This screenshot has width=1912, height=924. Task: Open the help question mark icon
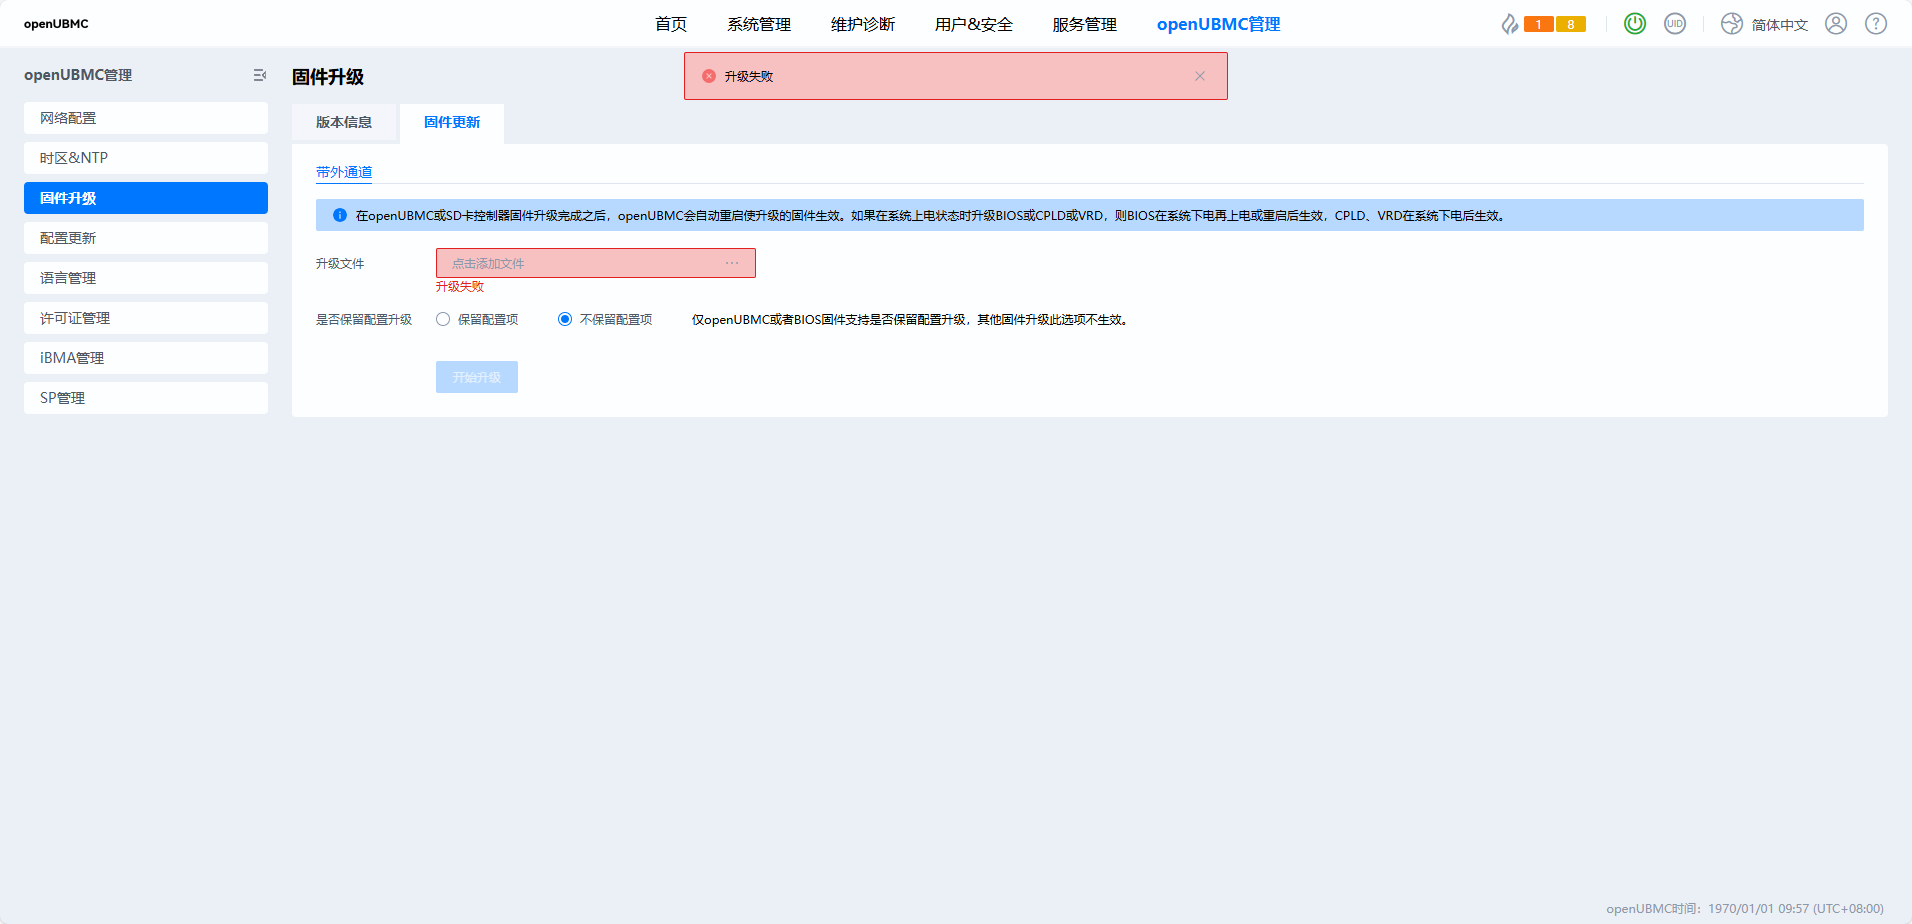[x=1876, y=24]
